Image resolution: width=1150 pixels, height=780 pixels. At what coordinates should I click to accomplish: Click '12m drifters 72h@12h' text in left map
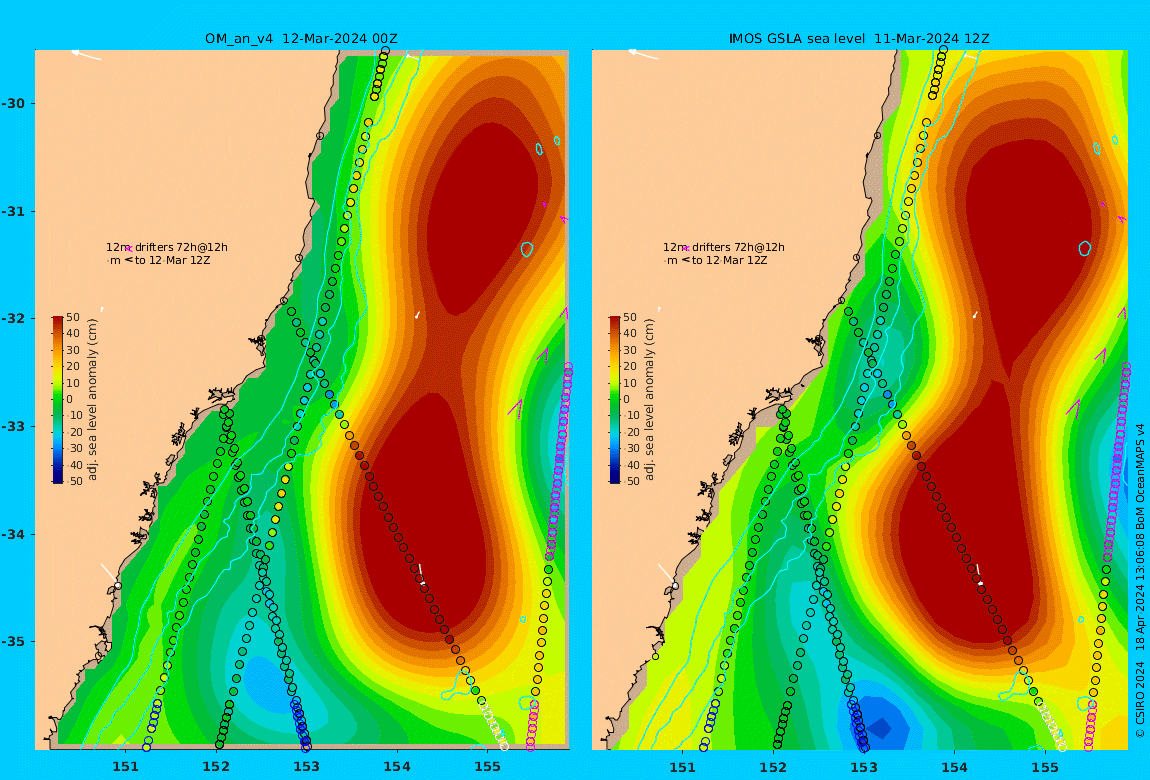166,247
